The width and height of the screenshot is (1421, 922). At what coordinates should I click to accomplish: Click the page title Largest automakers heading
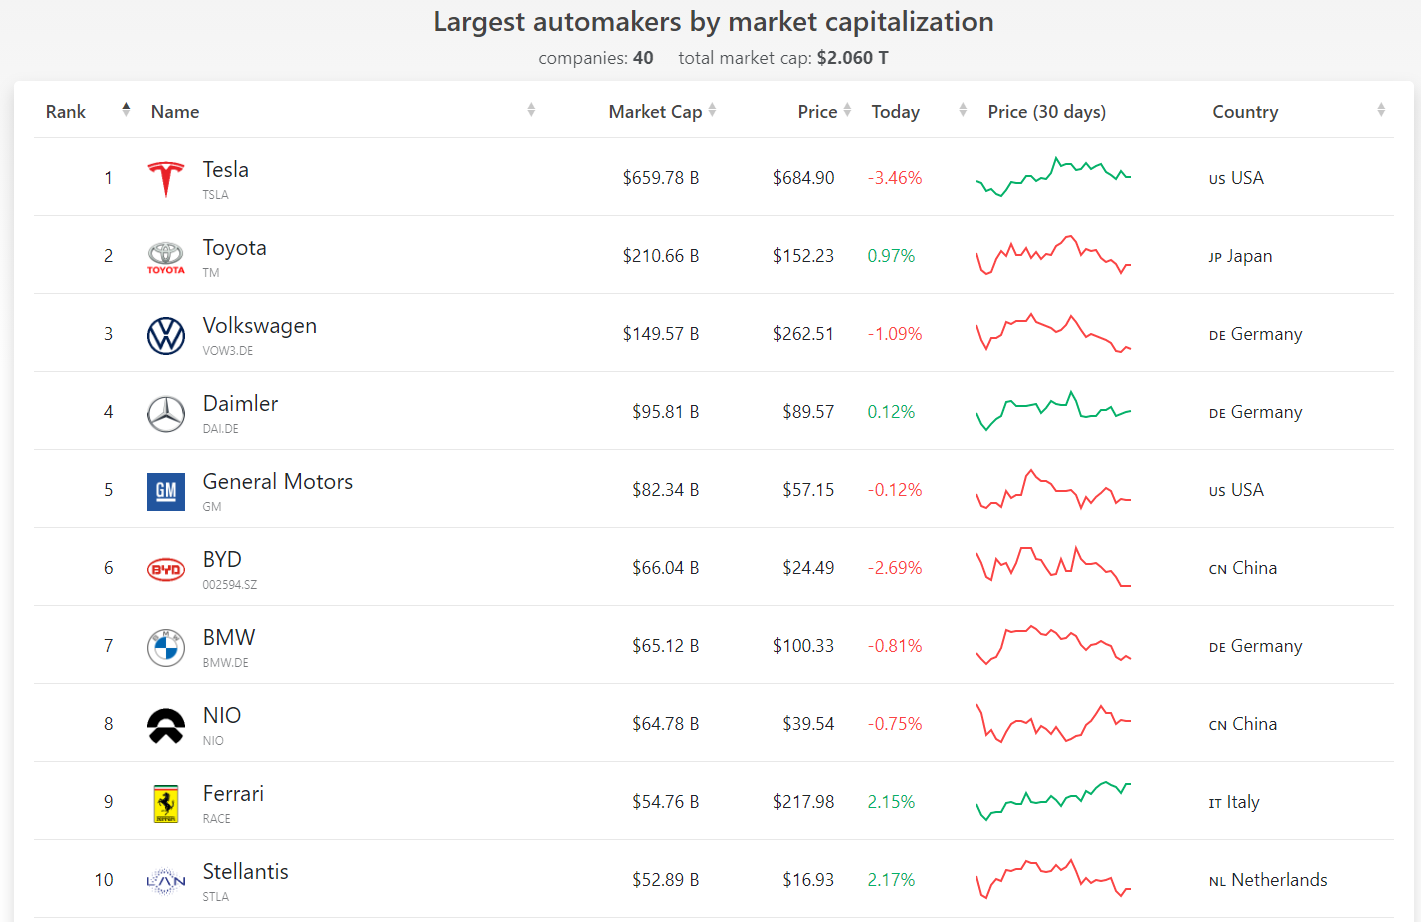click(x=713, y=22)
